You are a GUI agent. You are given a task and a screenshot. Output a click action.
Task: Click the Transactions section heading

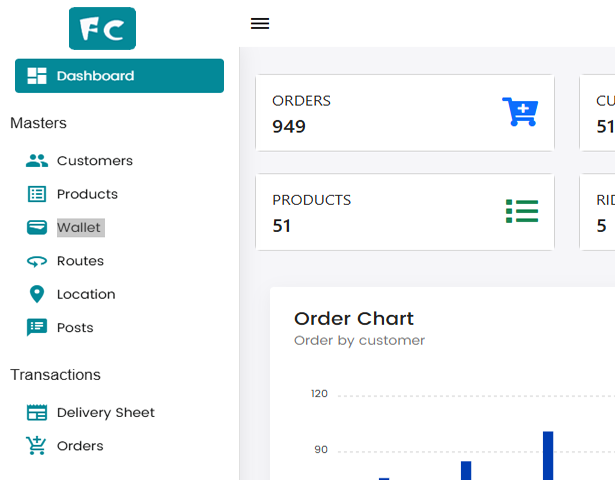(x=55, y=375)
